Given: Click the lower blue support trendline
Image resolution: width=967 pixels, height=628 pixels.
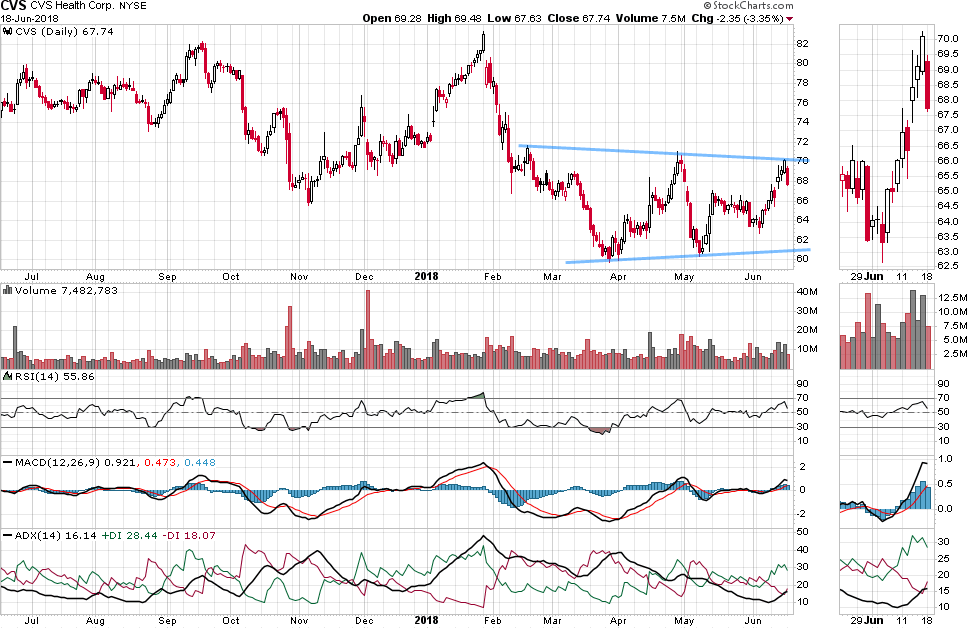Looking at the screenshot, I should [x=688, y=255].
